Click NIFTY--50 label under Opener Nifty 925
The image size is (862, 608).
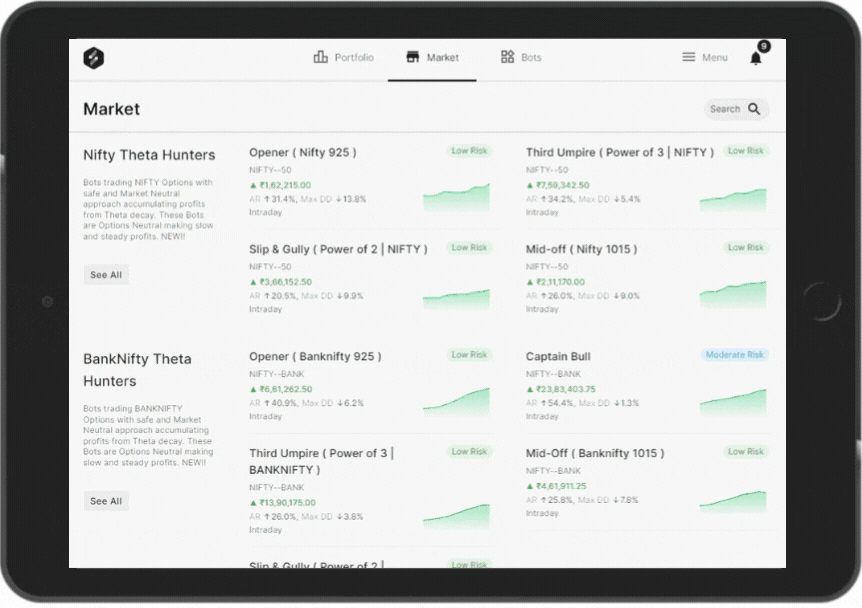tap(270, 170)
